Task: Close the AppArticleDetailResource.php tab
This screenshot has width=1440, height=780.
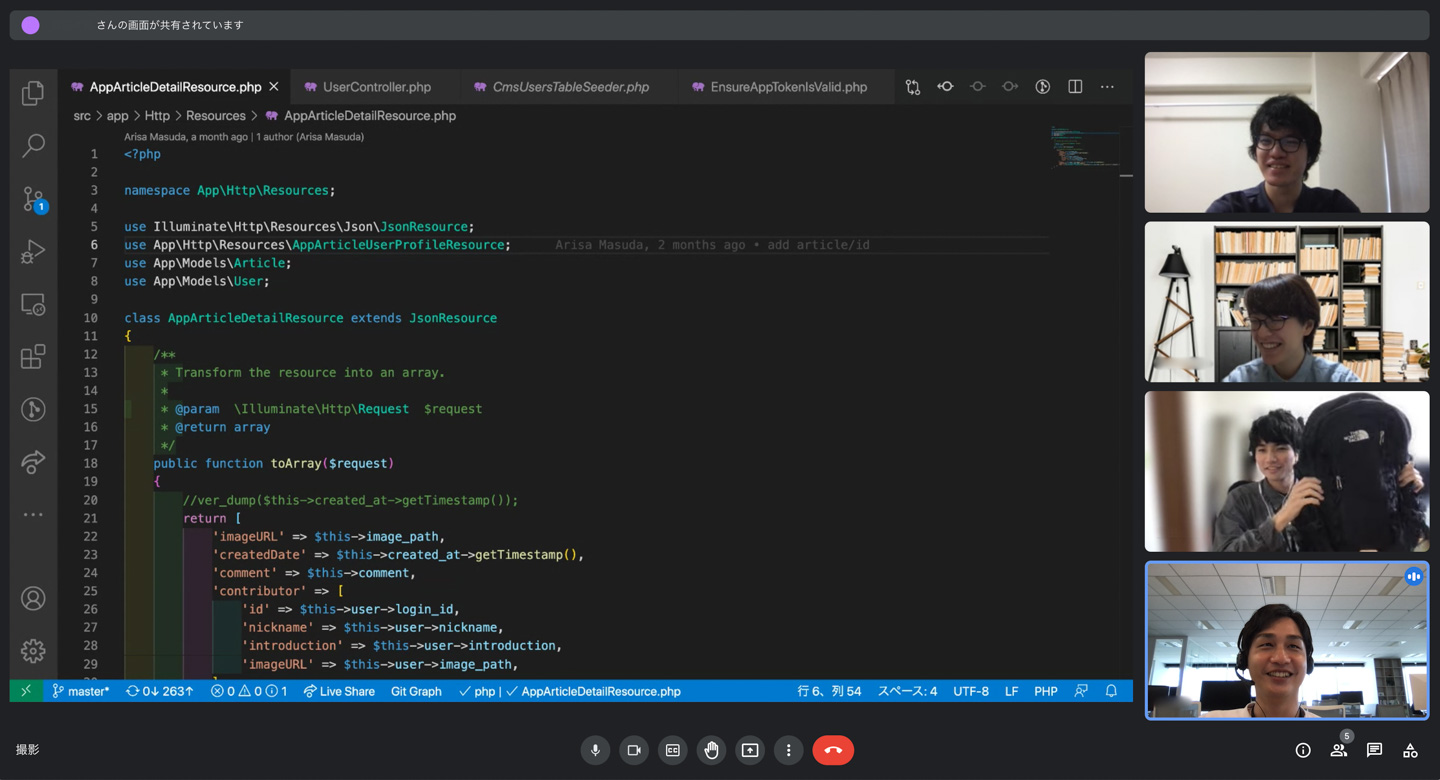Action: (274, 87)
